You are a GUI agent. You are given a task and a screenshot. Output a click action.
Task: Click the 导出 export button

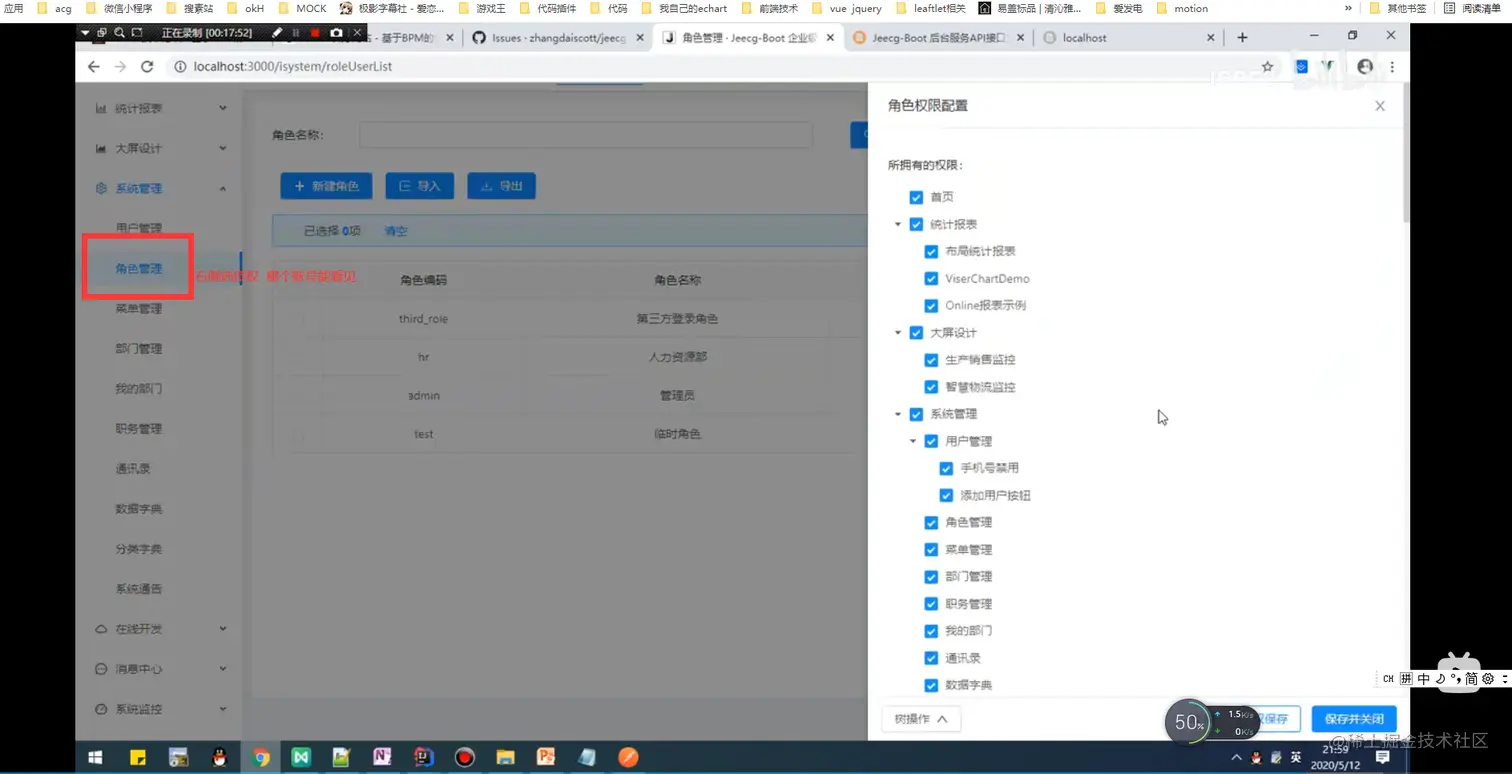click(501, 185)
